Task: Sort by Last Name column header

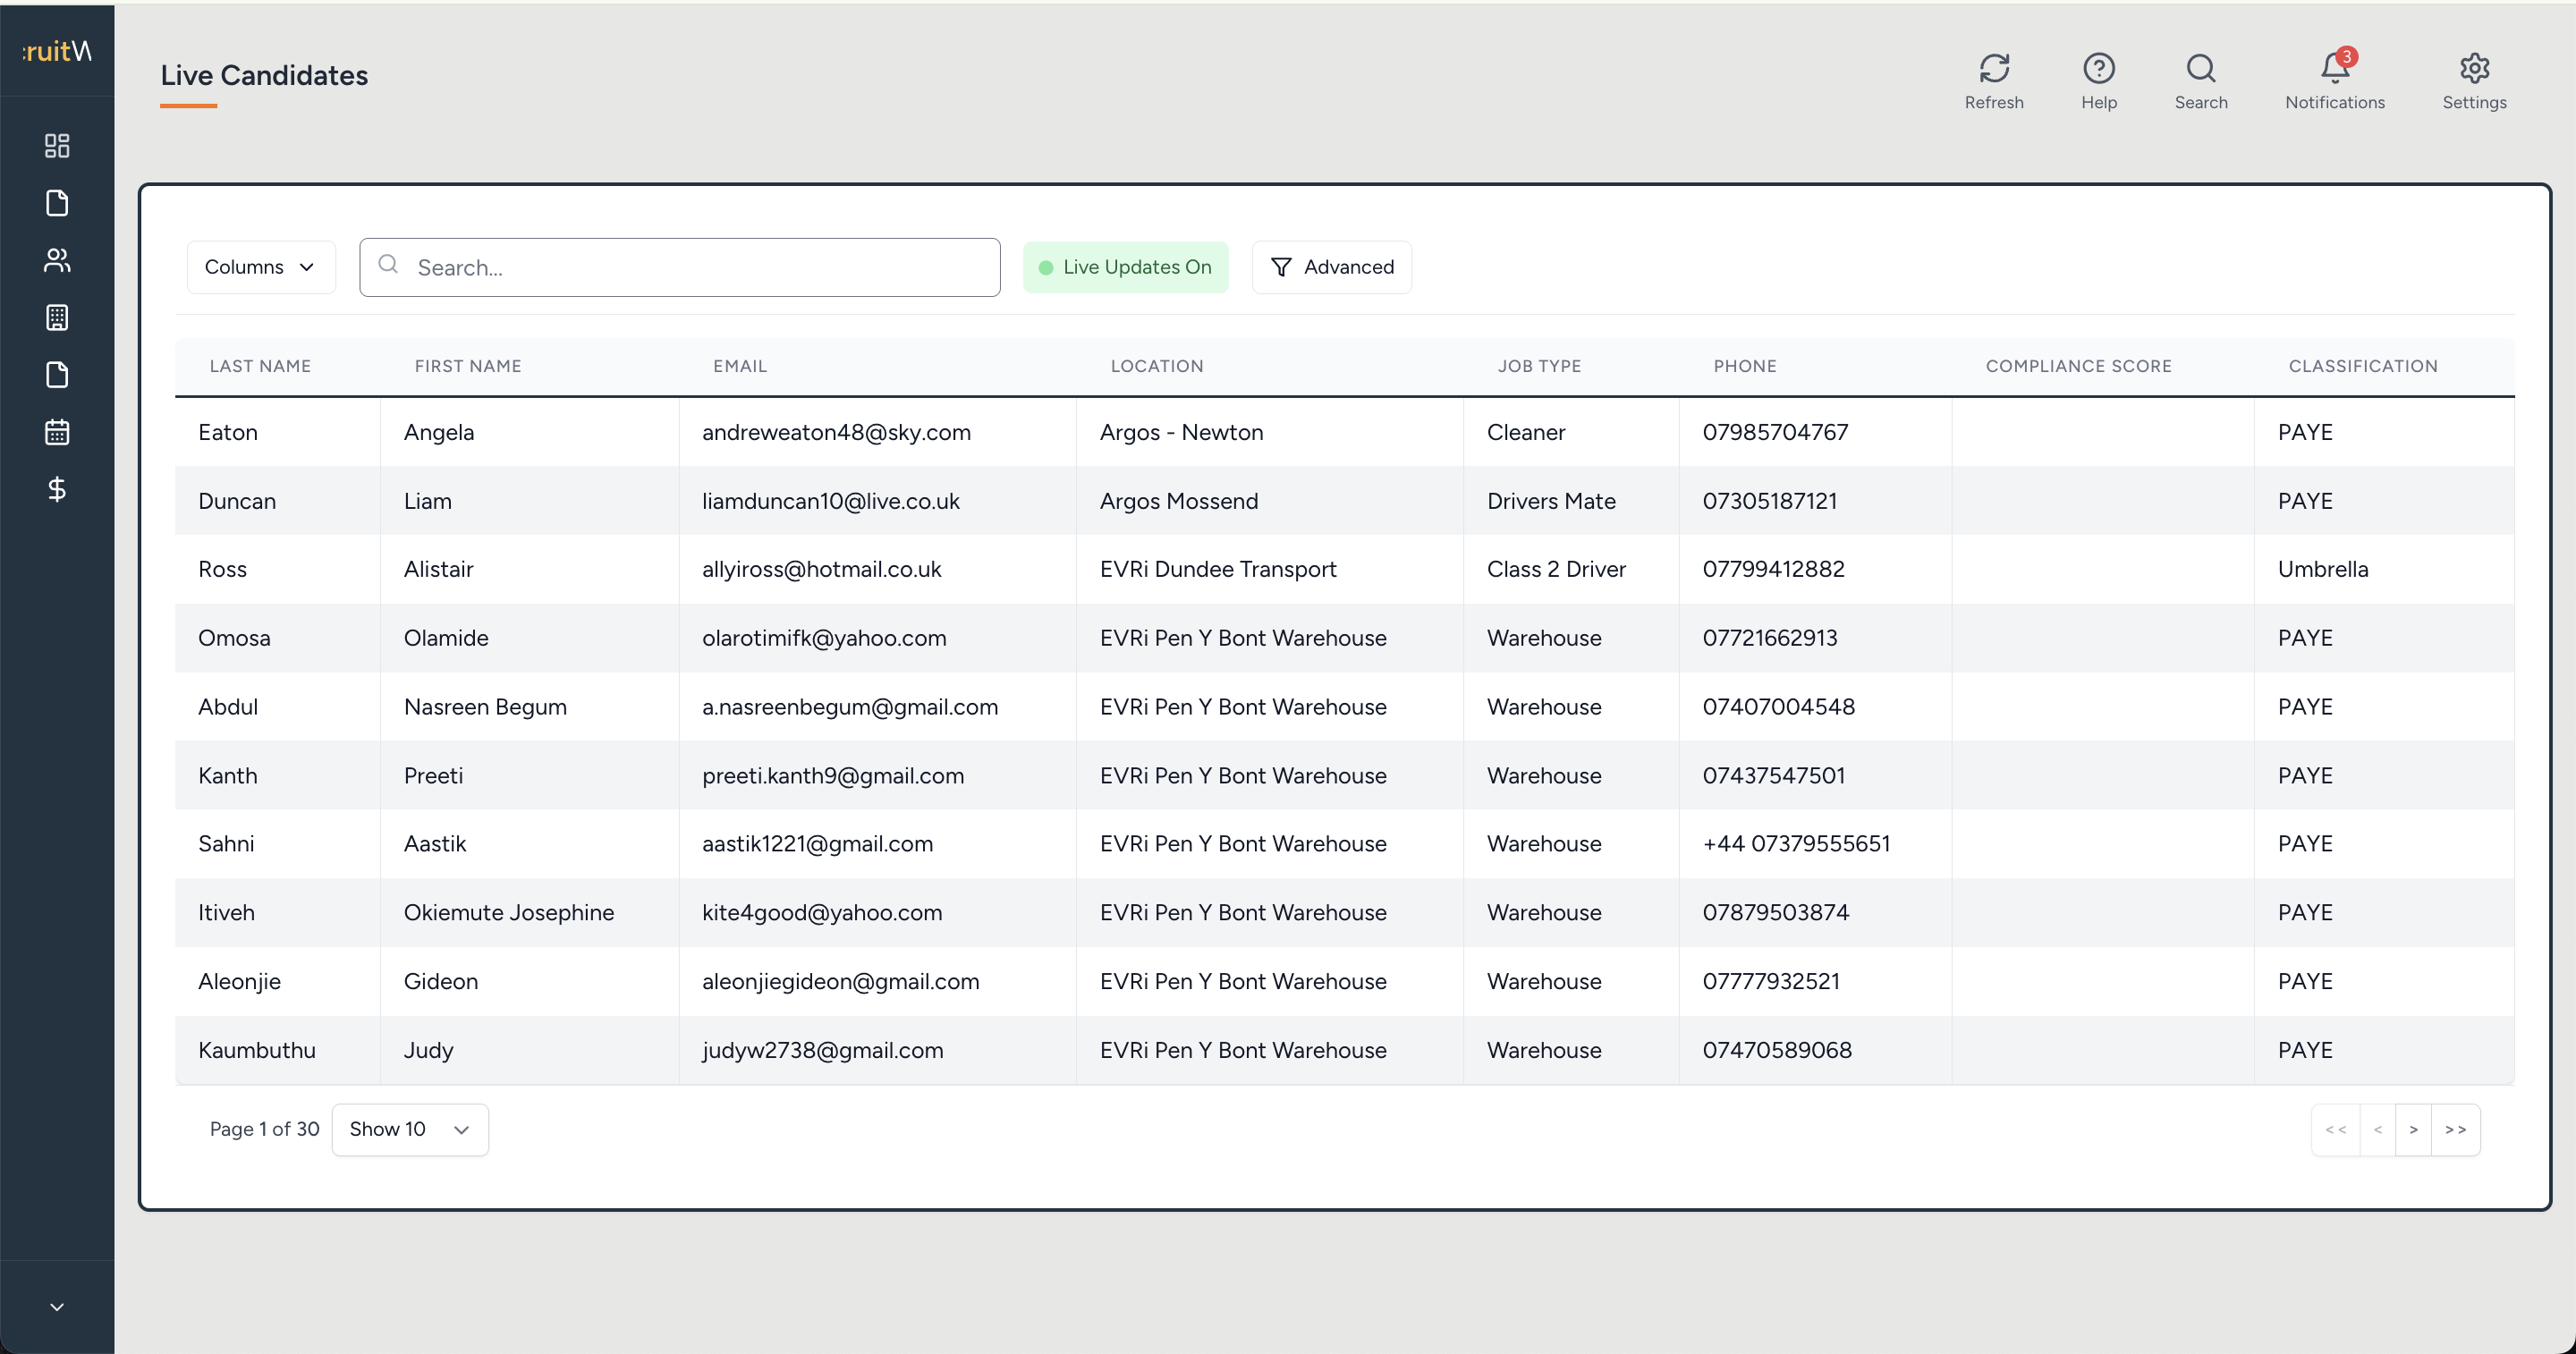Action: tap(260, 366)
